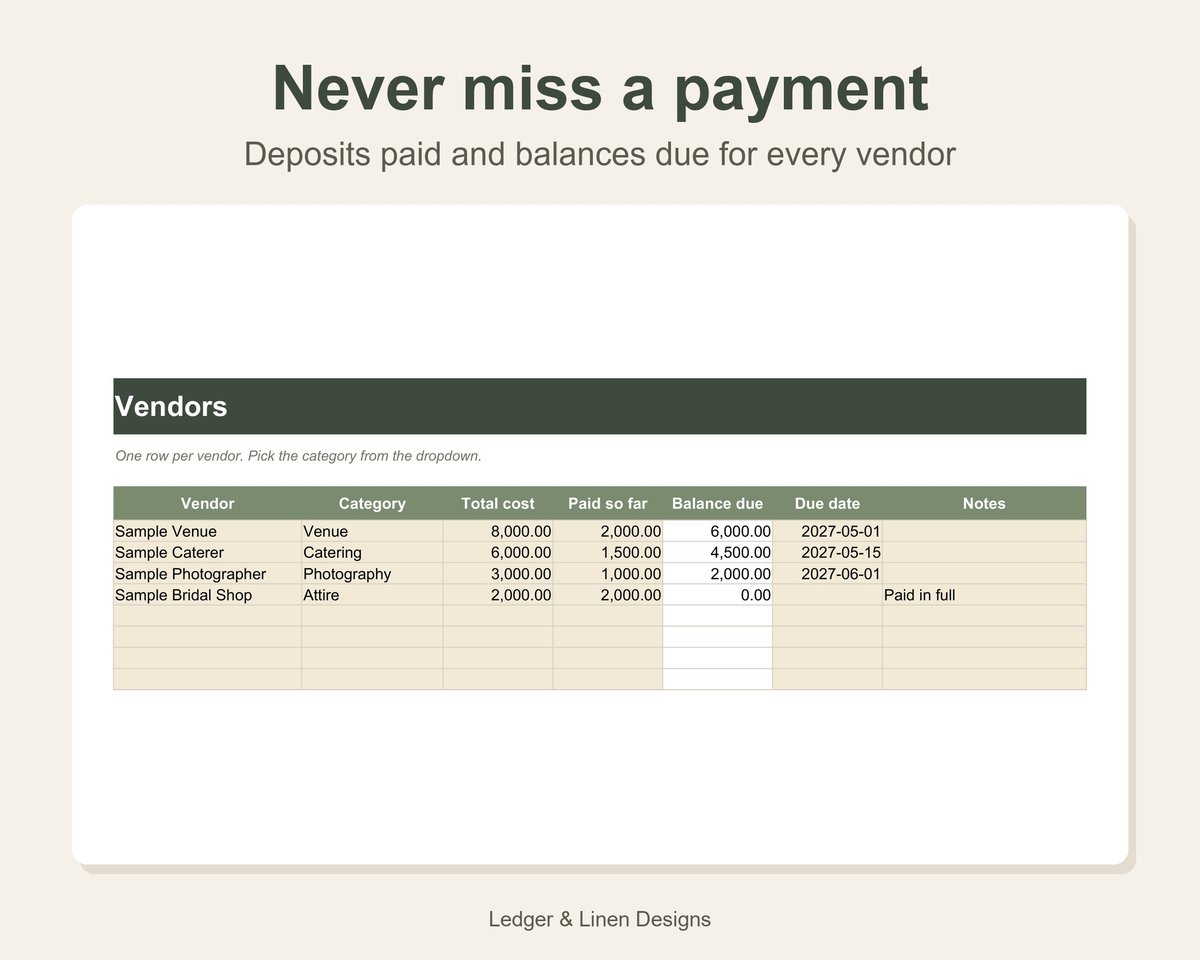The height and width of the screenshot is (960, 1200).
Task: Select the "Attire" category cell
Action: click(372, 594)
